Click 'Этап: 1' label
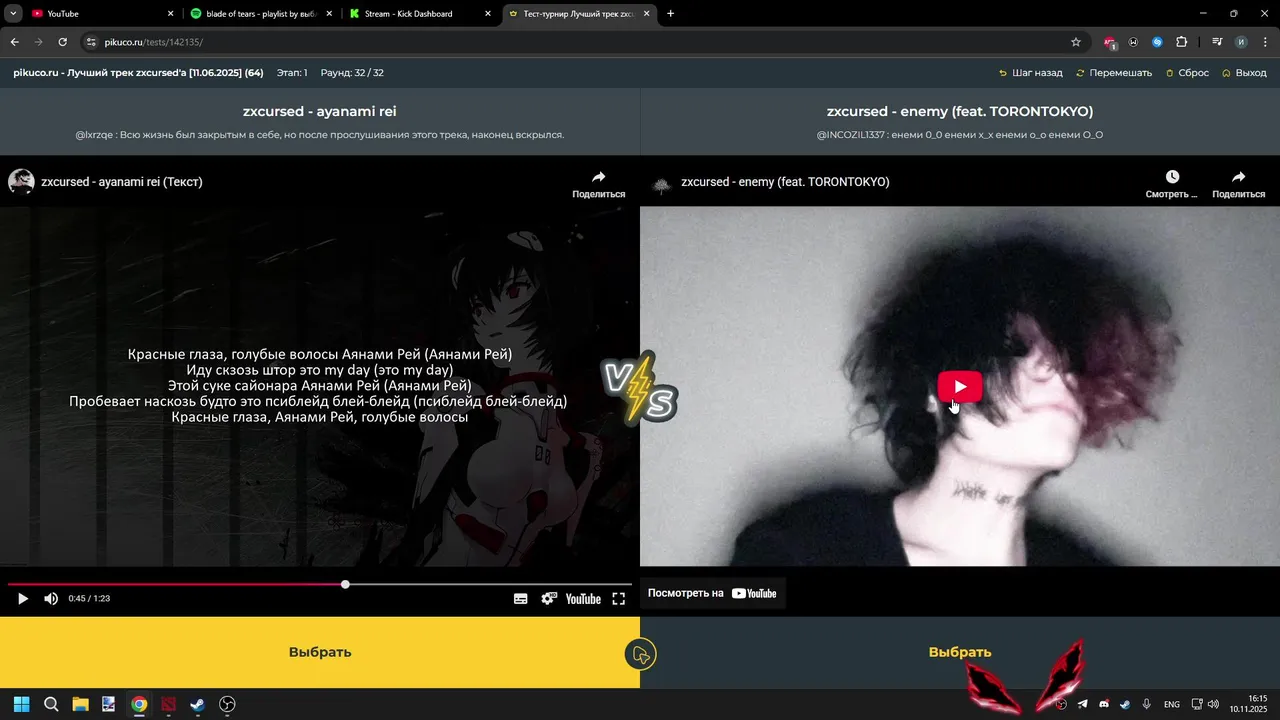This screenshot has width=1280, height=720. 292,73
